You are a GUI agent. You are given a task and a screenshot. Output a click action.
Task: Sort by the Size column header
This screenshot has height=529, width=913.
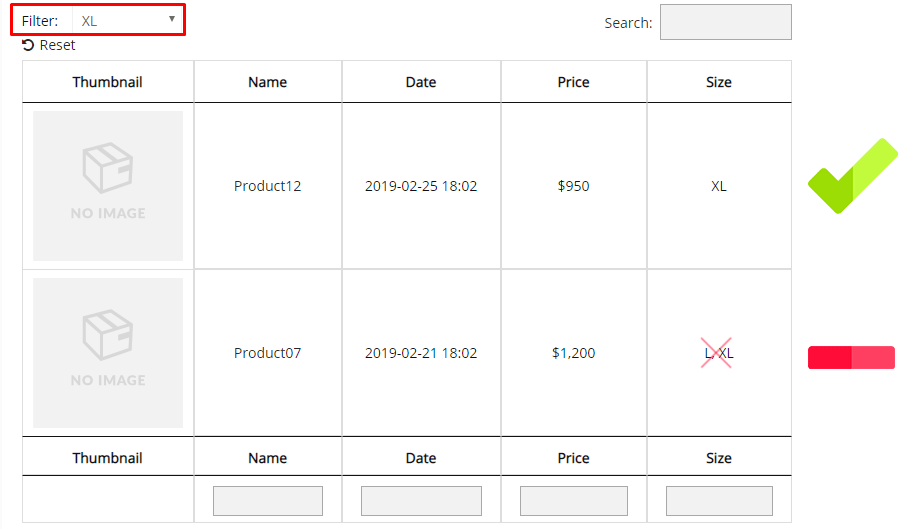(719, 82)
